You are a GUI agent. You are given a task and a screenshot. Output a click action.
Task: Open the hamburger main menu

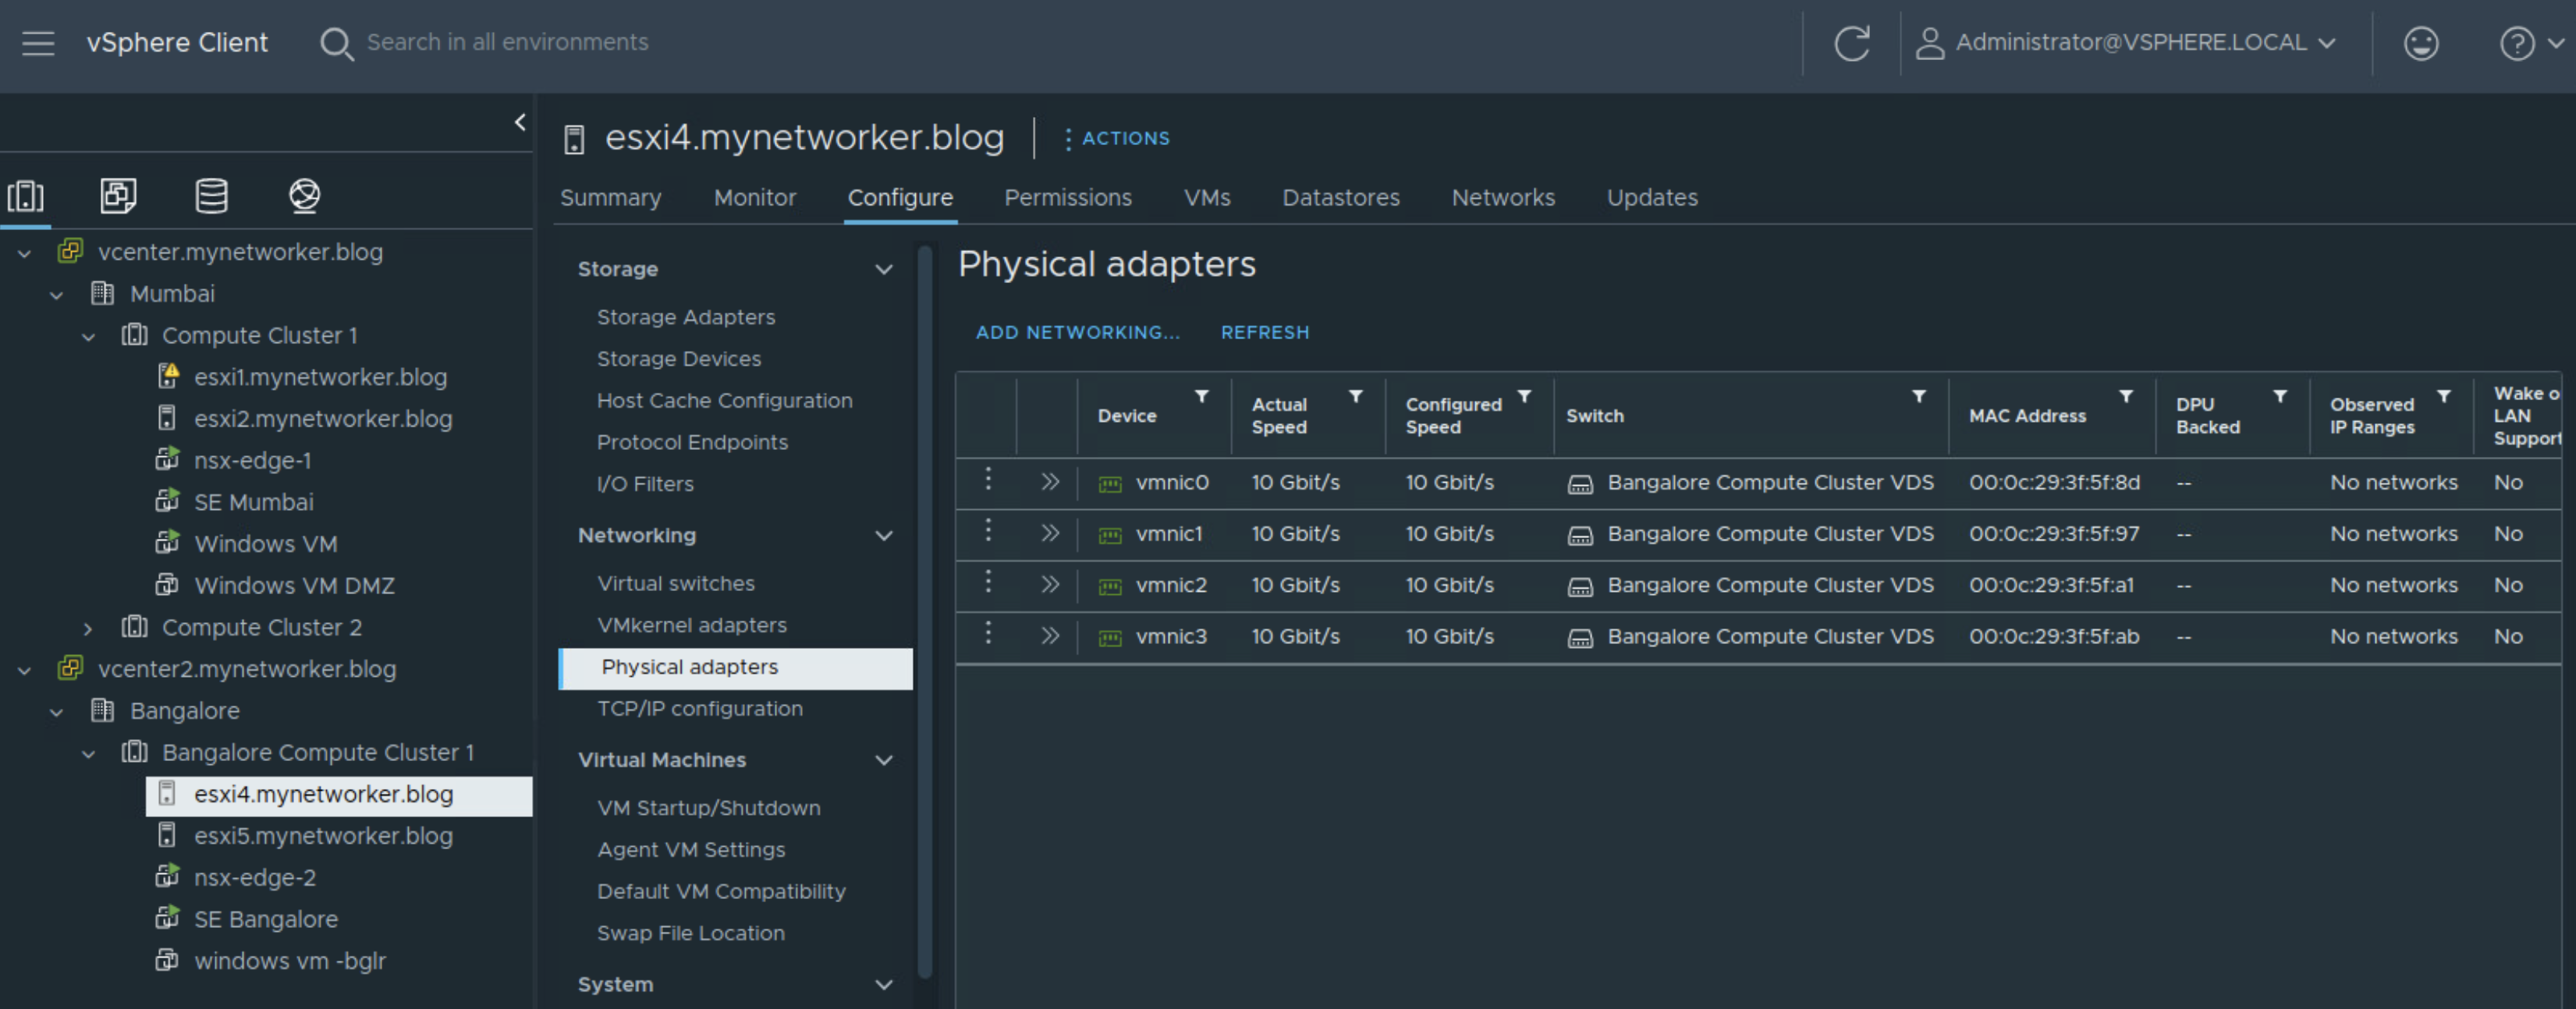click(x=38, y=43)
